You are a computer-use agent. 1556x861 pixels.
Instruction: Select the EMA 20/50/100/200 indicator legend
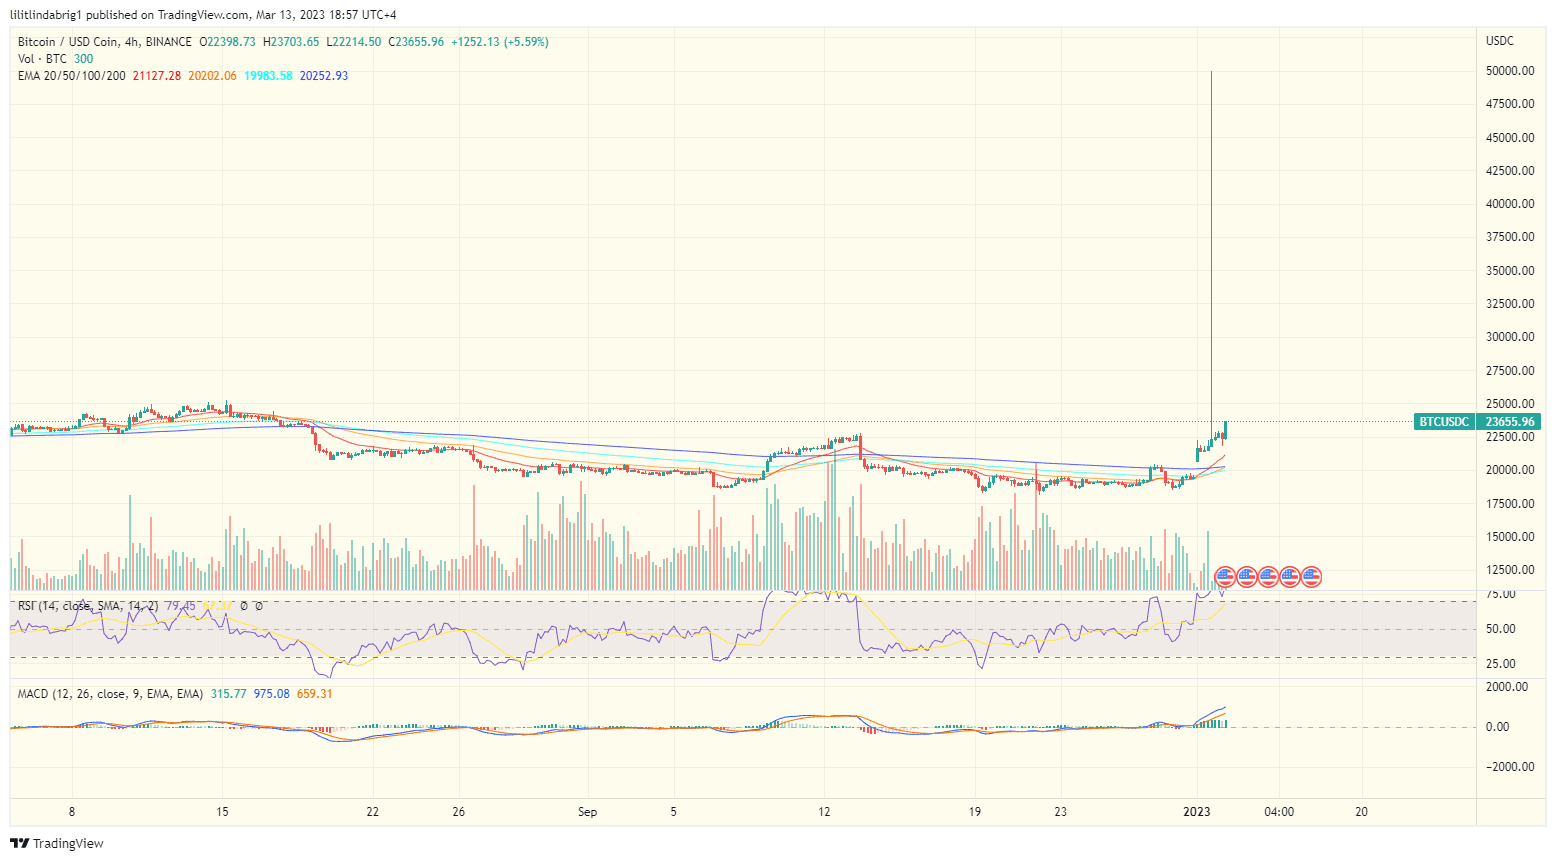coord(71,76)
